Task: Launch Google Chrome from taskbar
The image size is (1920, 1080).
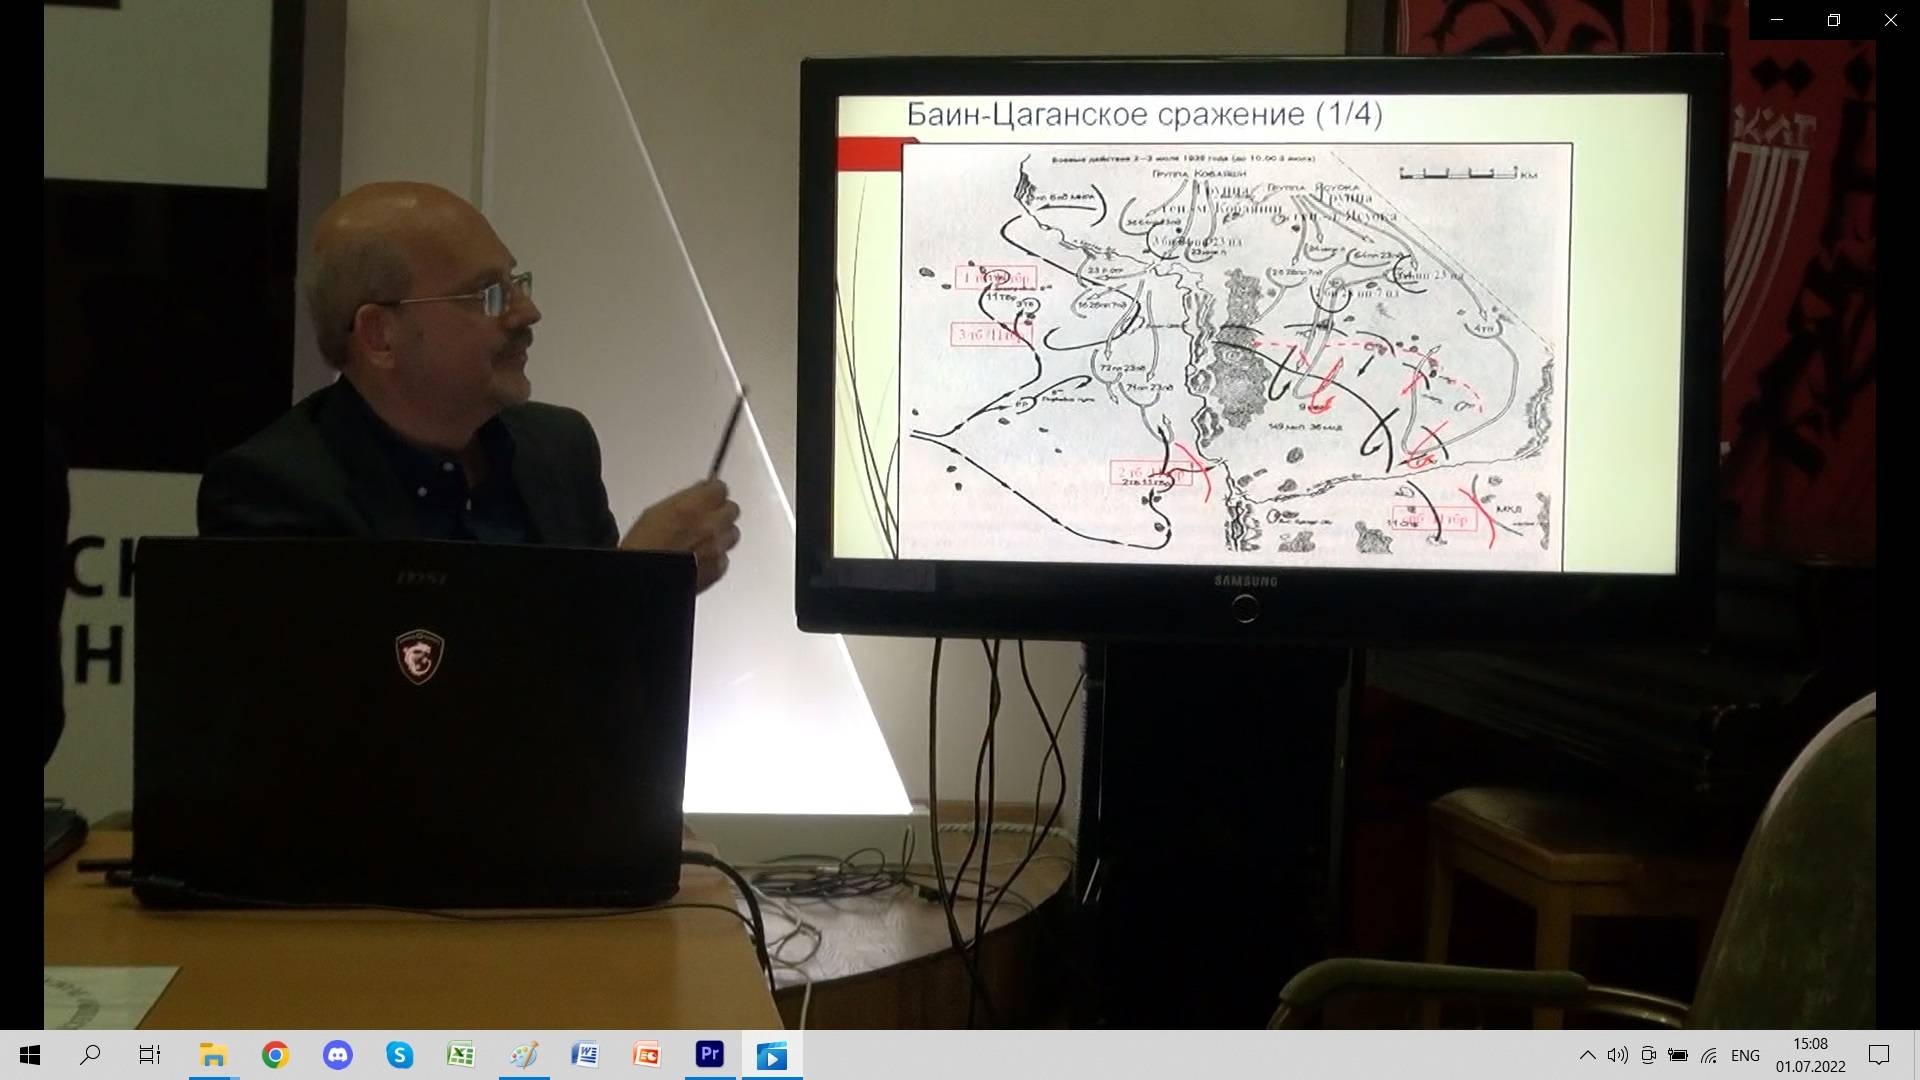Action: 275,1055
